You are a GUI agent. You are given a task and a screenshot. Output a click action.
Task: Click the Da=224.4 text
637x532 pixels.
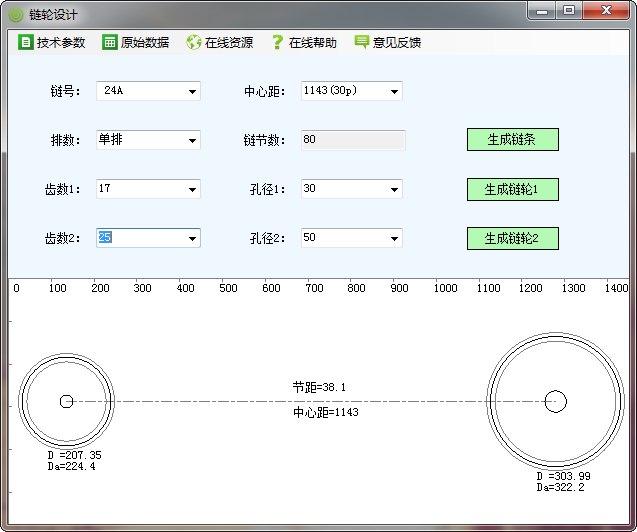[72, 466]
